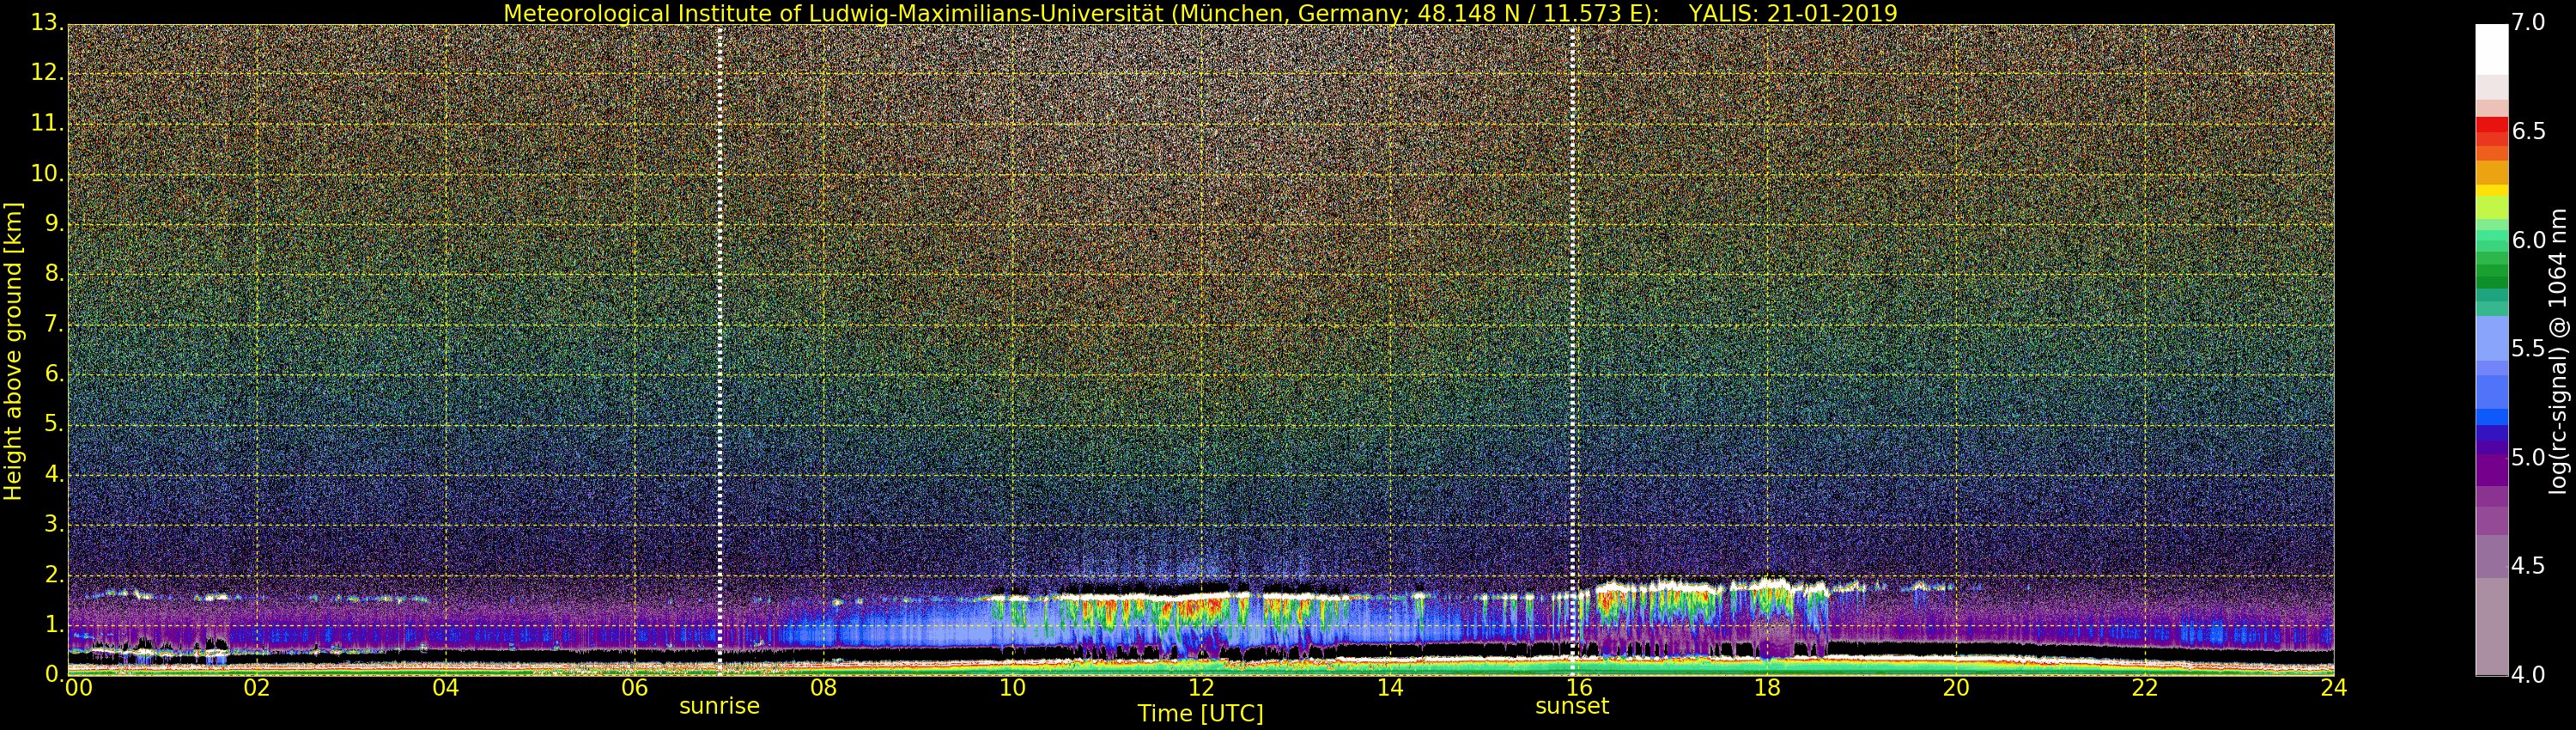Click the height axis tick label 12.
The width and height of the screenshot is (2576, 730).
(47, 73)
